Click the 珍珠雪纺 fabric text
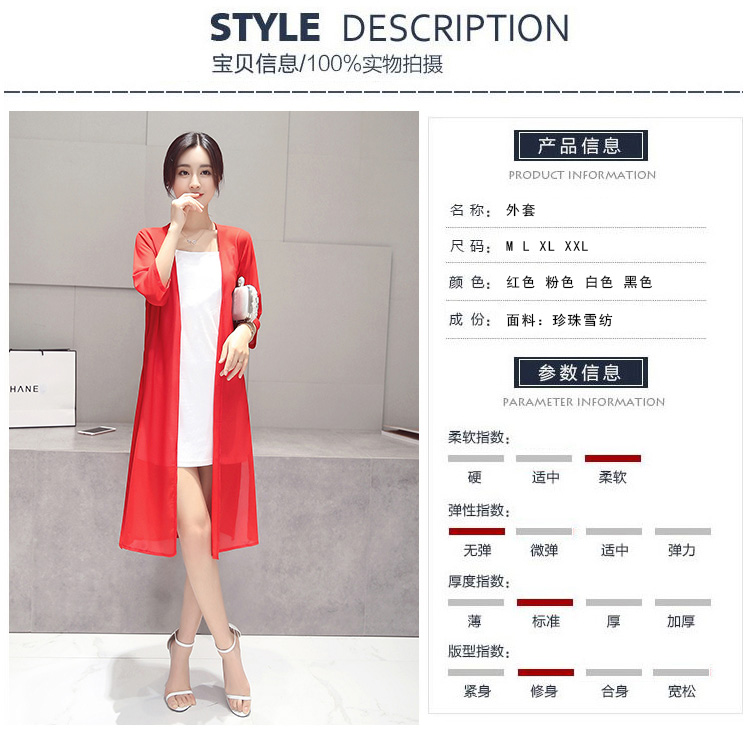 583,320
